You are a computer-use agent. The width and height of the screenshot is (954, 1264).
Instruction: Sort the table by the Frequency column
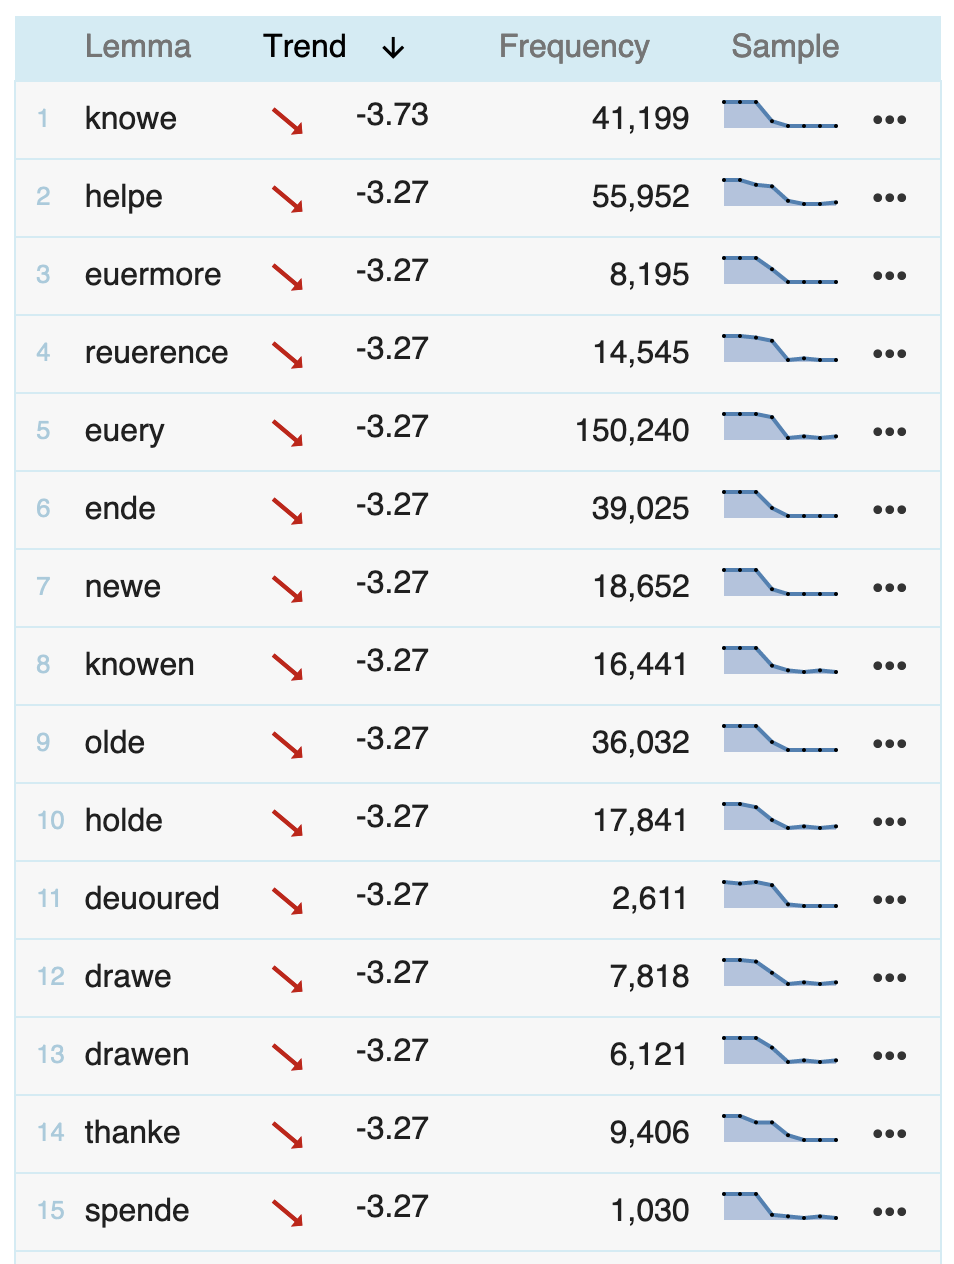point(574,46)
